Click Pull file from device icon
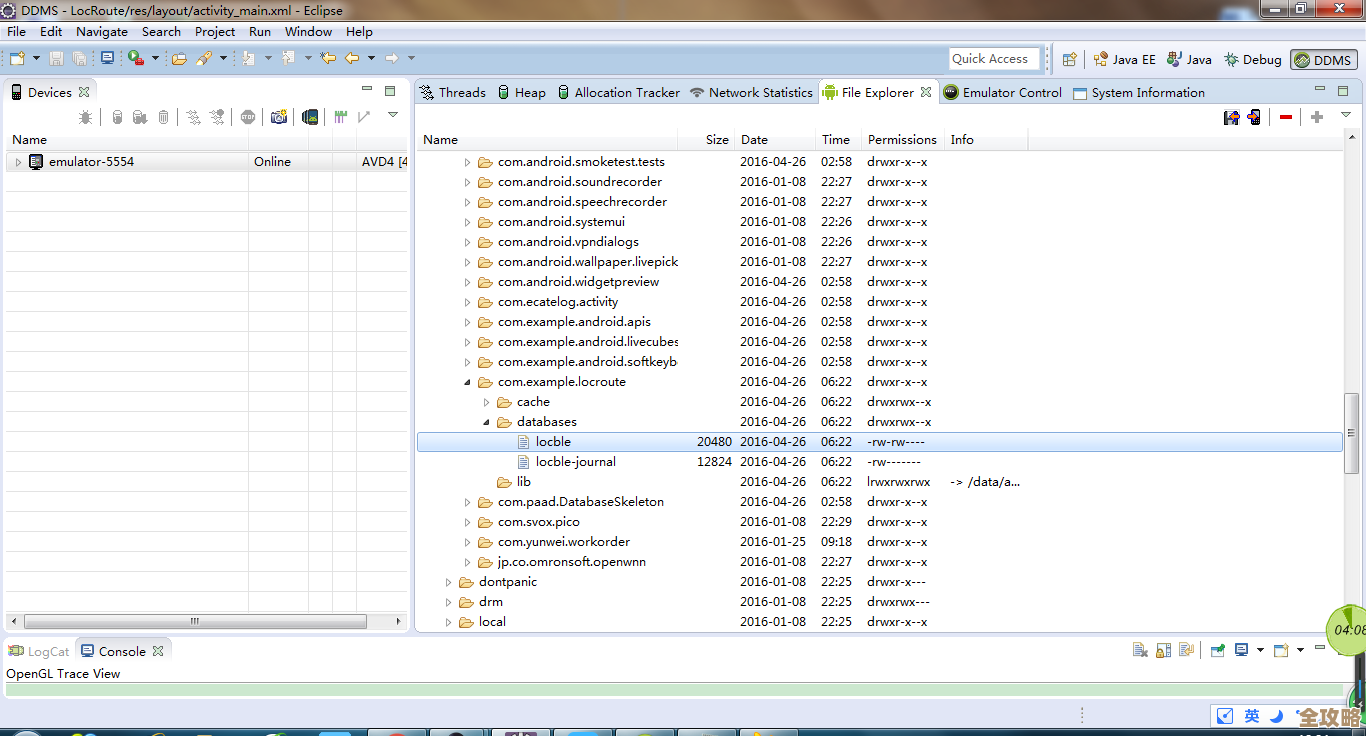 (1231, 117)
